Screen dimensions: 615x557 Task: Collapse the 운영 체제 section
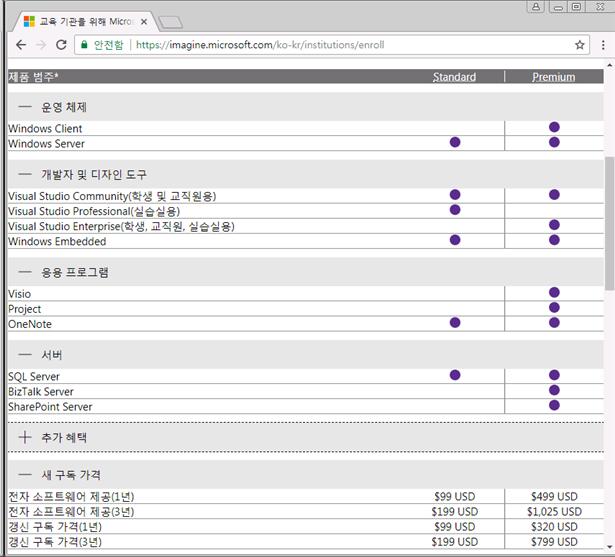(x=26, y=106)
